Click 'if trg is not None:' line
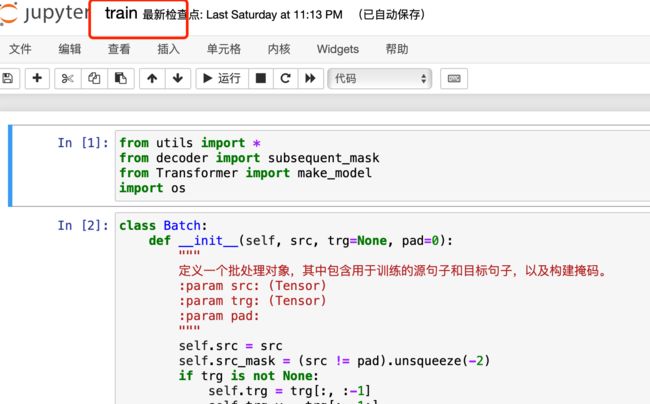This screenshot has height=404, width=650. (249, 376)
